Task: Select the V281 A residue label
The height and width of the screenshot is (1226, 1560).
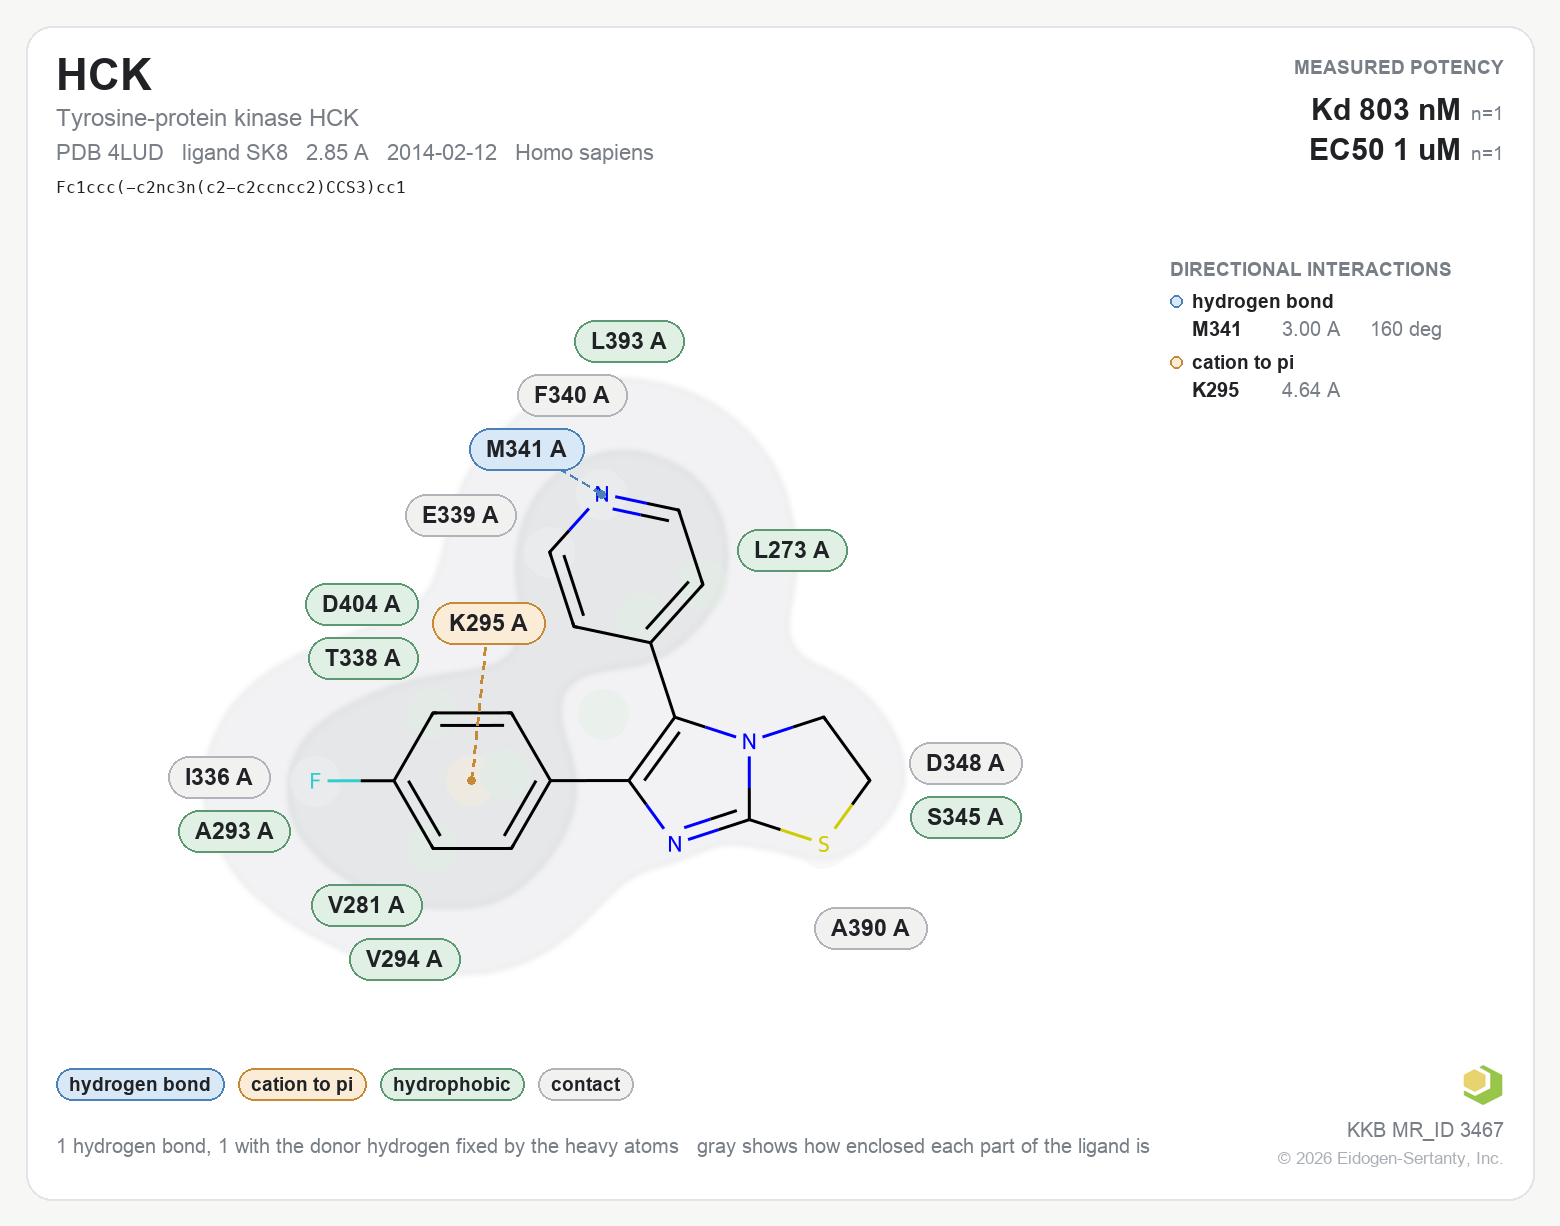Action: [x=367, y=905]
